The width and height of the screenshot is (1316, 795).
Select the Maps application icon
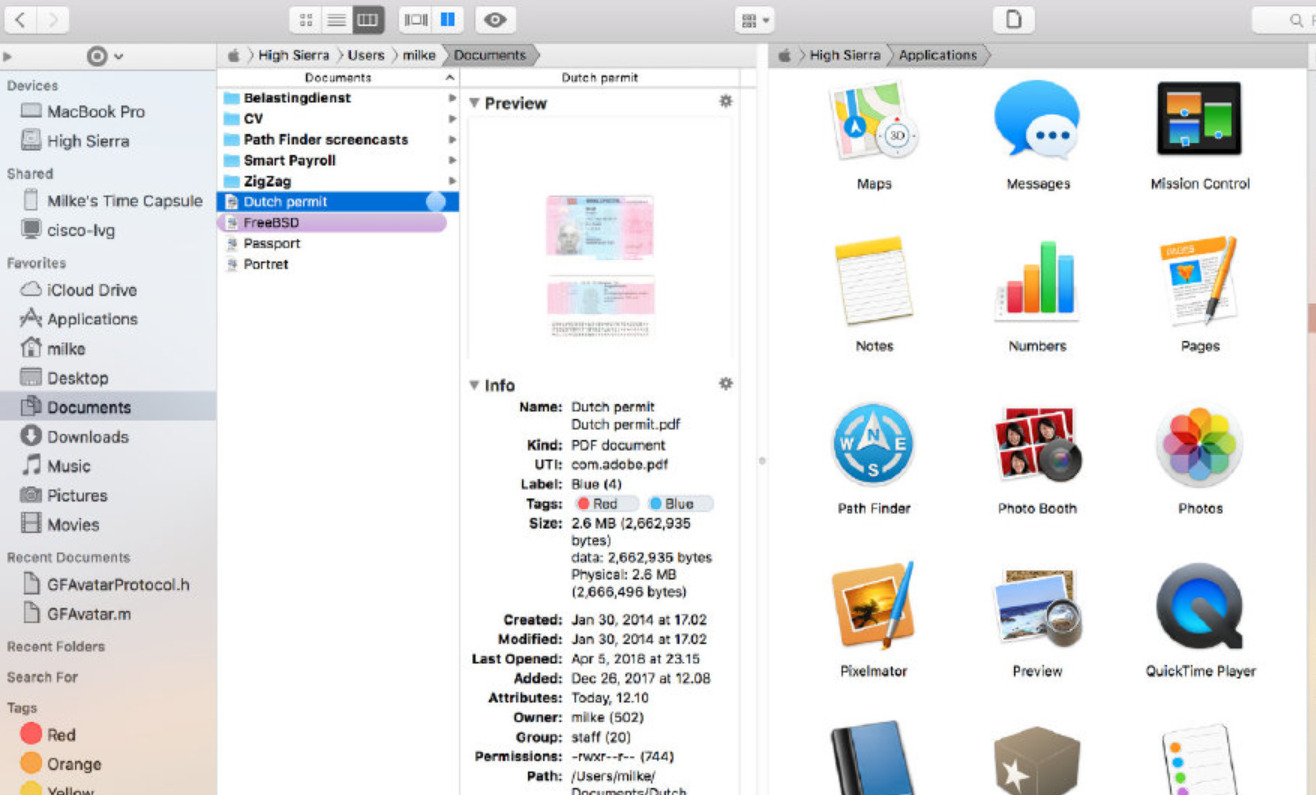click(x=874, y=122)
